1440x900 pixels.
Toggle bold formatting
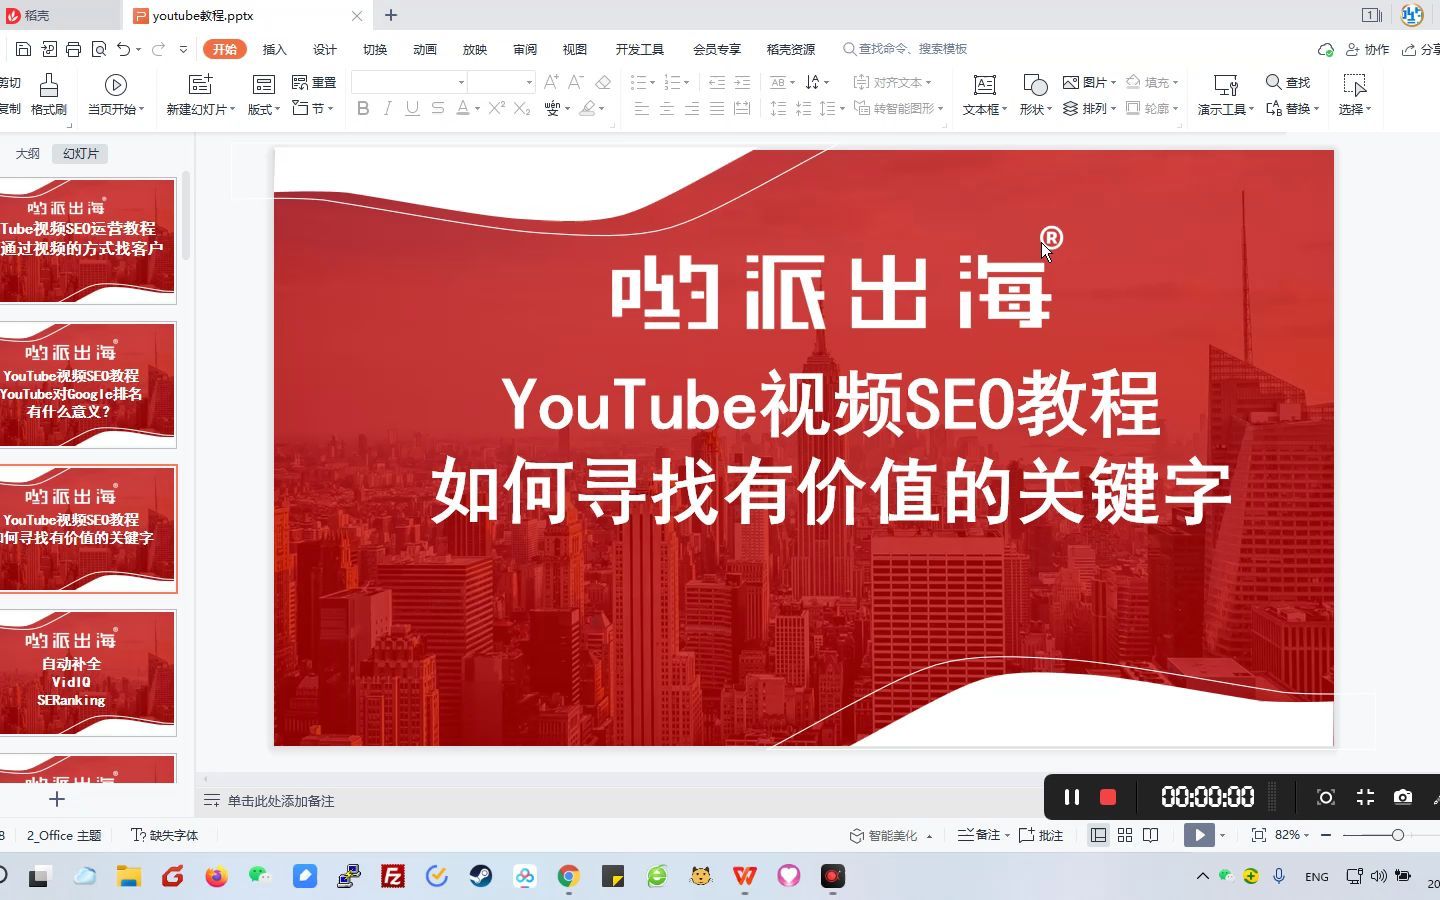coord(363,109)
